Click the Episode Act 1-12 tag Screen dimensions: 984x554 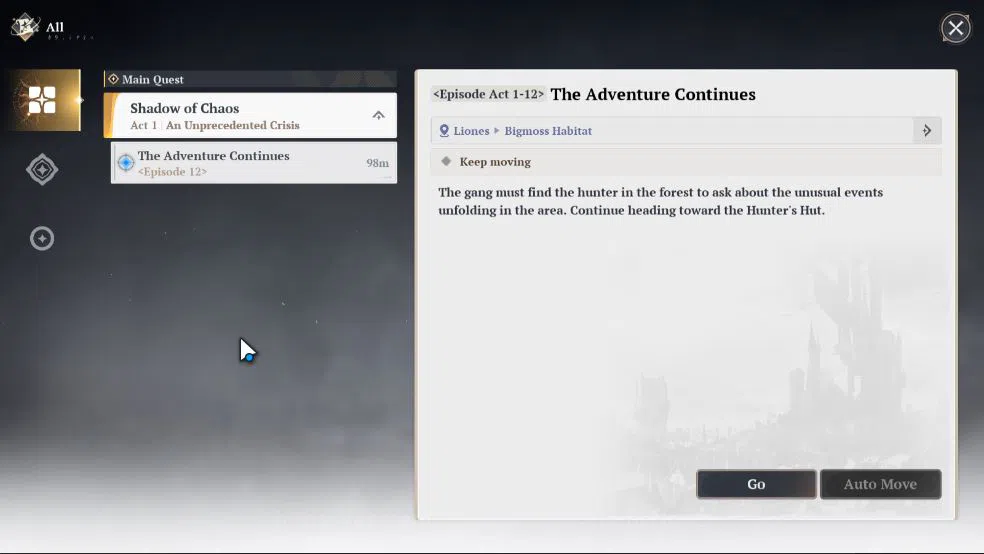[x=488, y=94]
